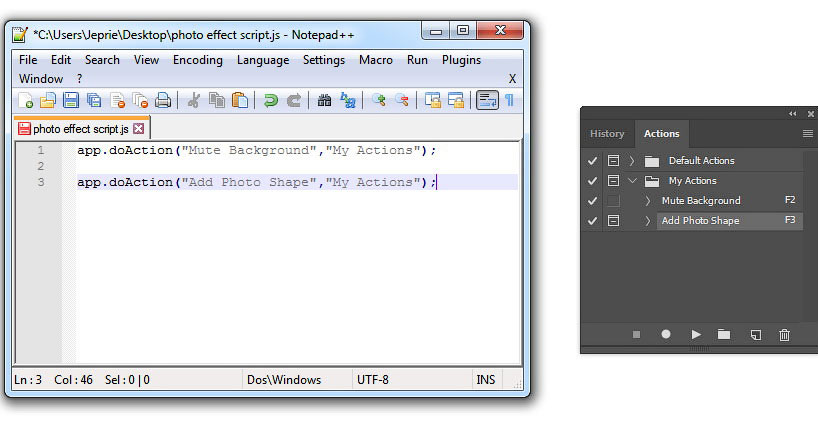Select the Add Photo Shape action row
The height and width of the screenshot is (430, 818).
(729, 220)
